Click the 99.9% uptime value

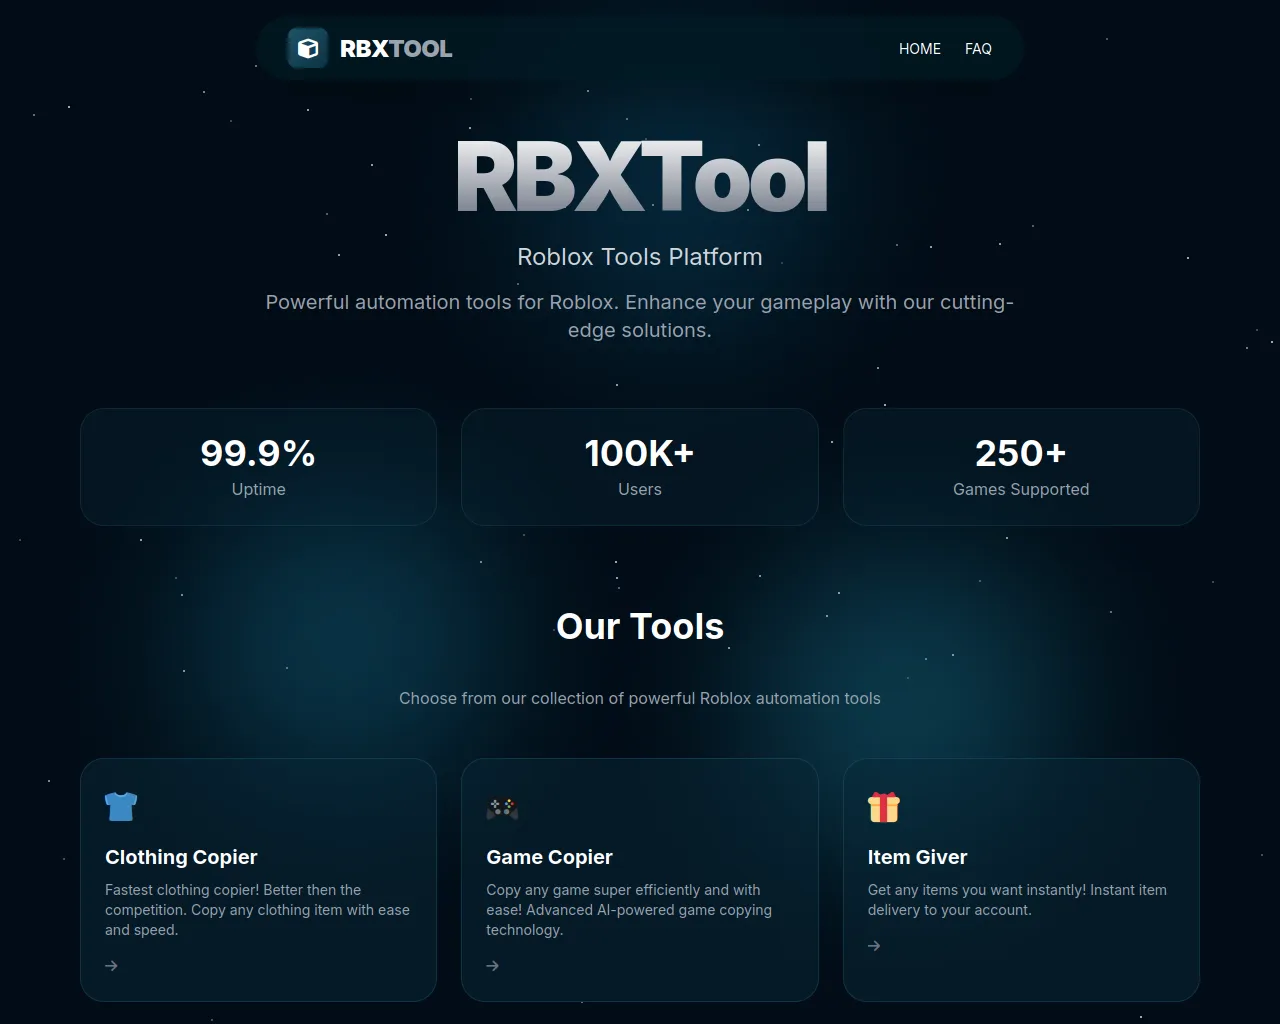[x=258, y=453]
